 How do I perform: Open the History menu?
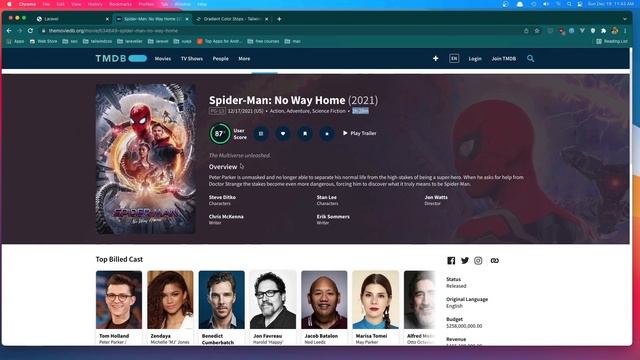[95, 4]
